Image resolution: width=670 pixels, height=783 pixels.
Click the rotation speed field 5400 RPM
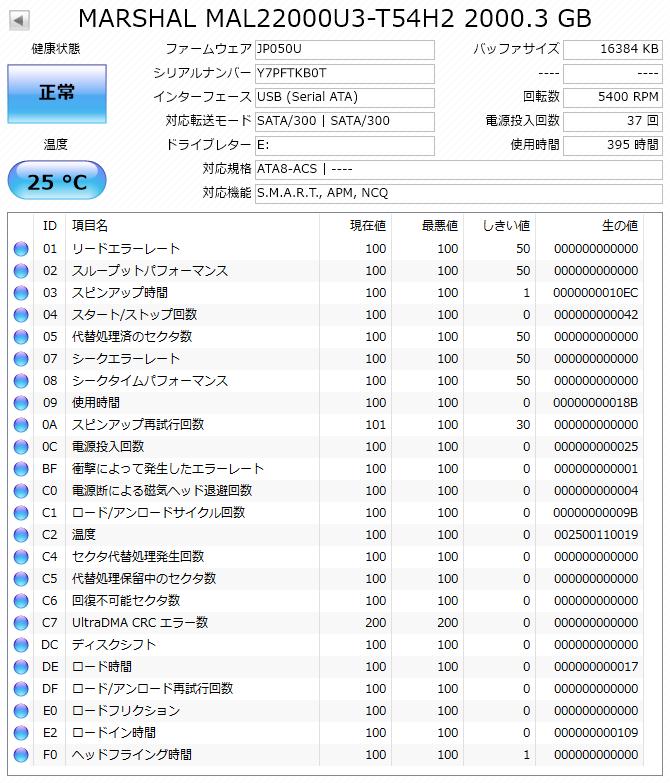(x=612, y=98)
